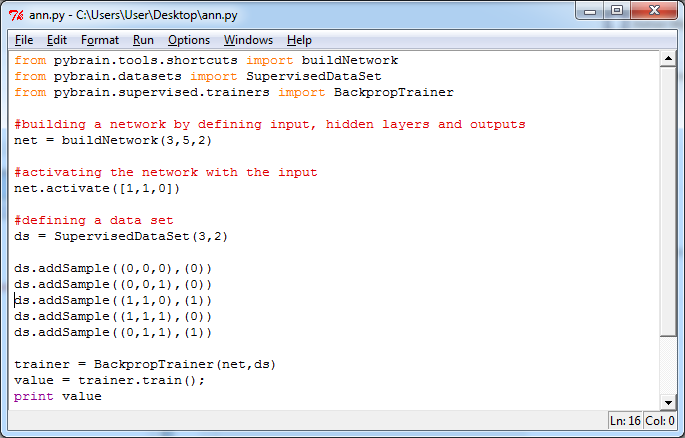Click the '#defining a data set' comment
This screenshot has height=438, width=685.
tap(93, 221)
